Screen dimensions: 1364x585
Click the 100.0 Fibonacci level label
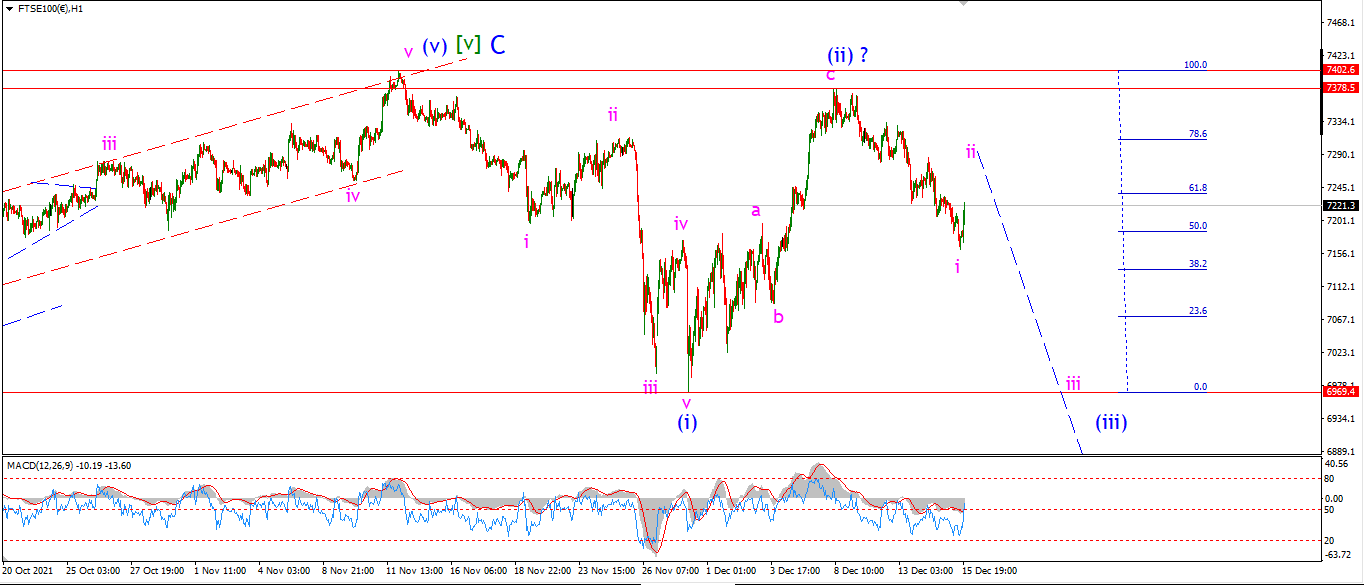(1195, 64)
